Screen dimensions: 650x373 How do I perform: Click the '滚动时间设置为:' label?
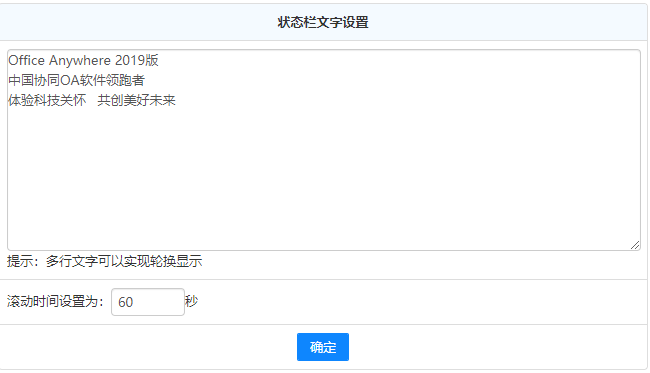[x=55, y=301]
